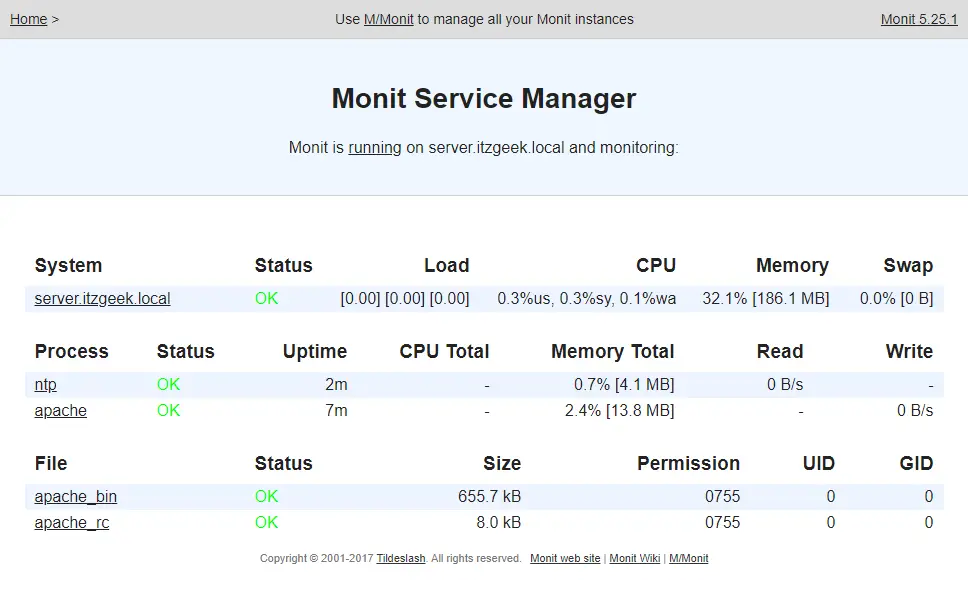
Task: Open the ntp process details
Action: (46, 384)
